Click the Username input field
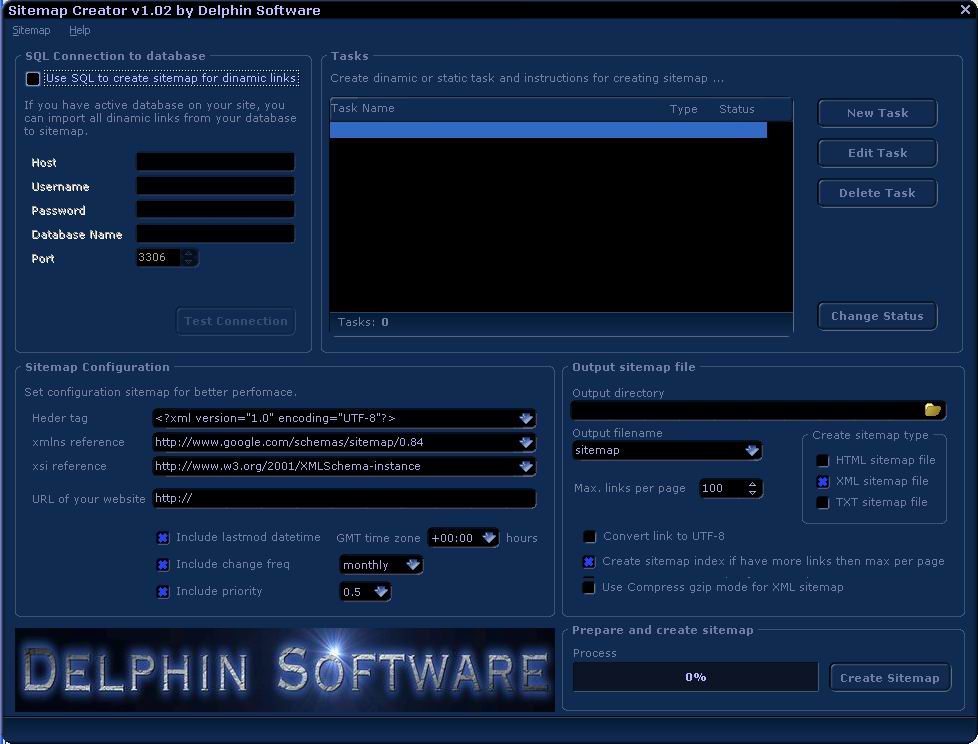Image resolution: width=978 pixels, height=744 pixels. [215, 186]
